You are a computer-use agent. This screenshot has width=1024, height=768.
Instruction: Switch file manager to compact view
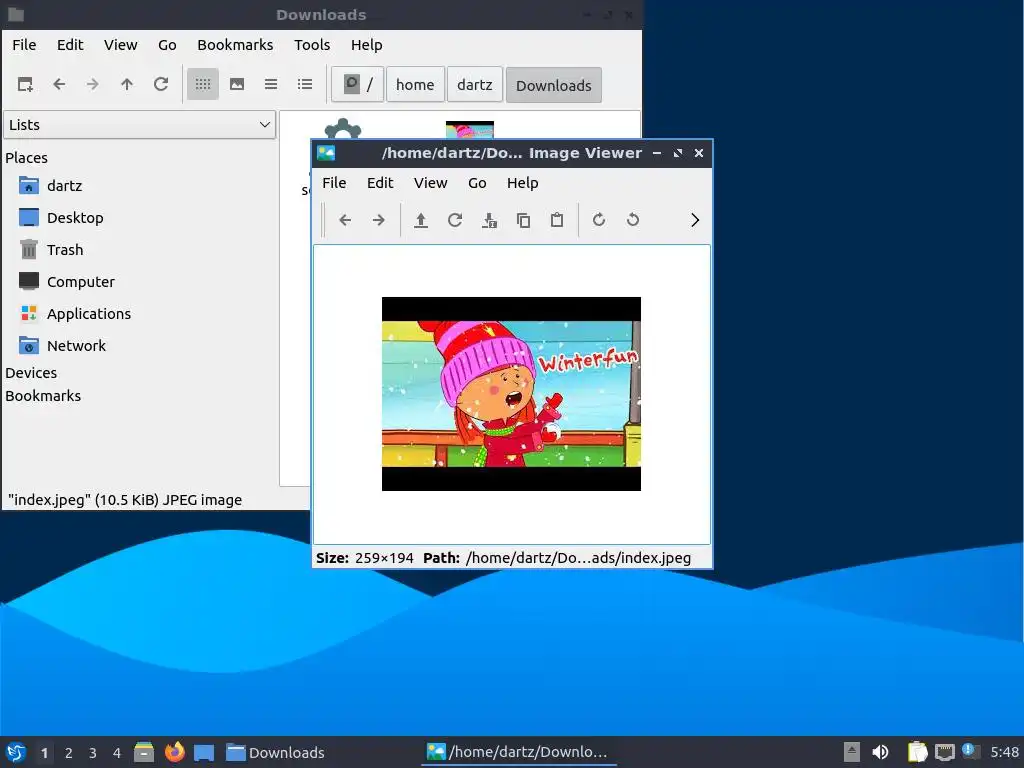pyautogui.click(x=271, y=84)
